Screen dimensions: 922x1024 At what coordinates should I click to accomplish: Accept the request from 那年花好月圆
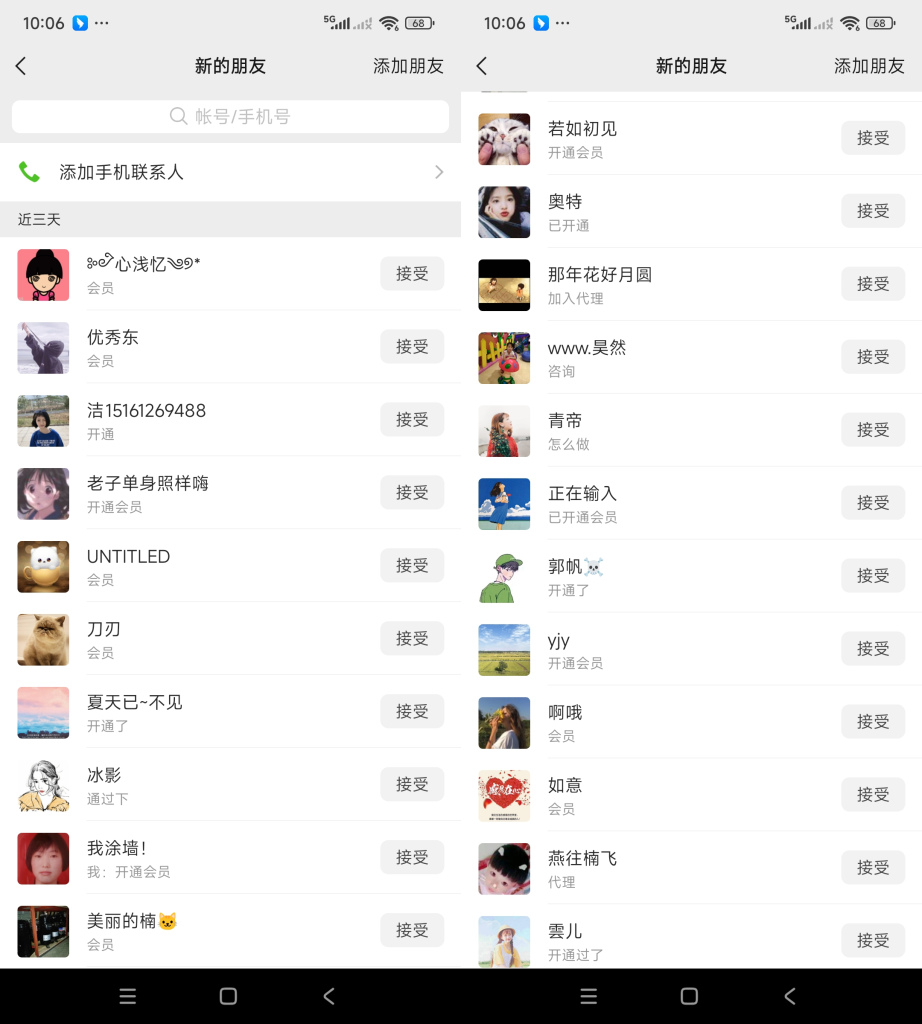click(873, 284)
